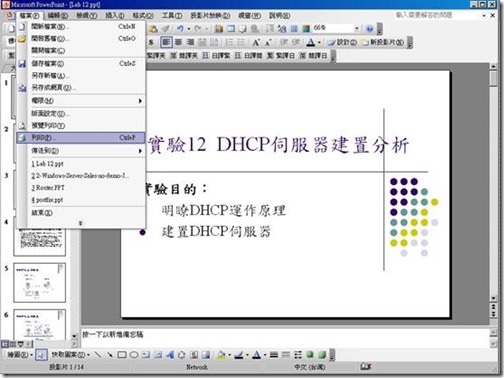The image size is (504, 378).
Task: Open the 投影片放映 (Slide Show) menu
Action: point(210,15)
